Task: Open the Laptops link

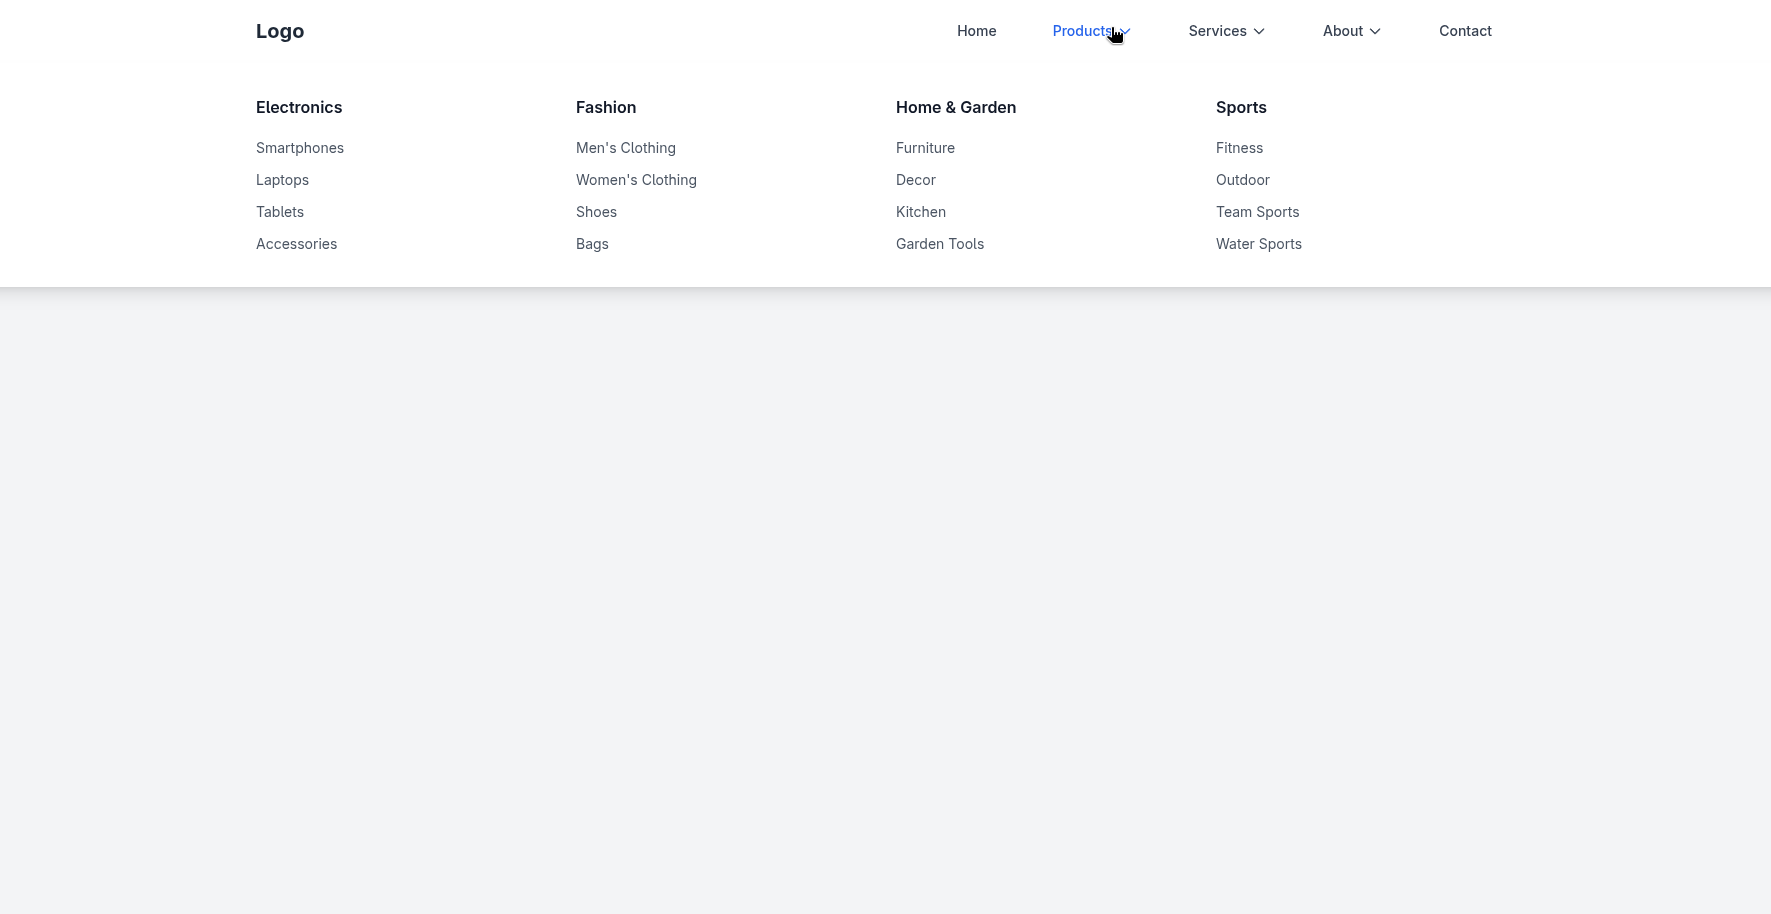Action: tap(282, 180)
